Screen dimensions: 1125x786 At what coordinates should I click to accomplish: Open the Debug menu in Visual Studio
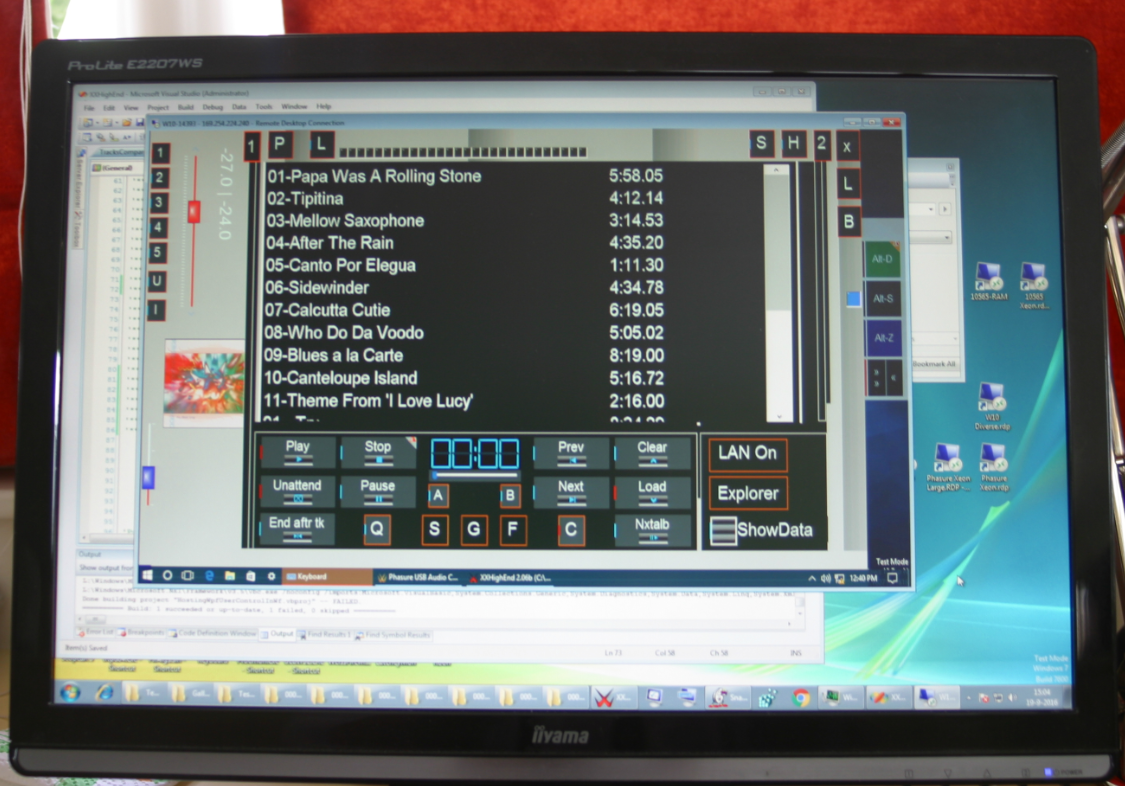tap(212, 107)
